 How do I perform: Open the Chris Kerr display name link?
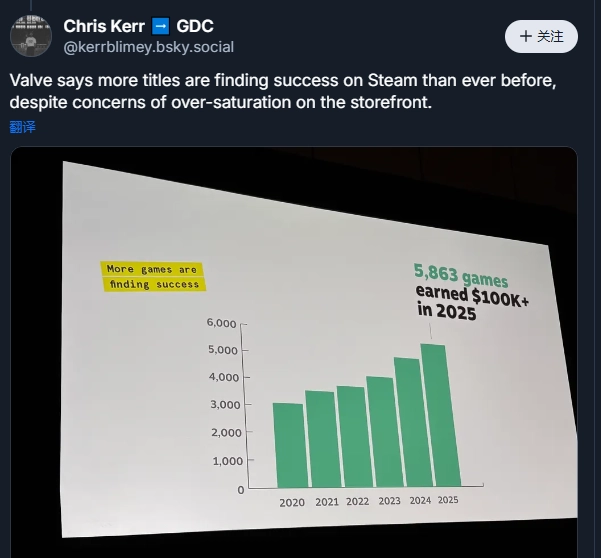pos(104,26)
